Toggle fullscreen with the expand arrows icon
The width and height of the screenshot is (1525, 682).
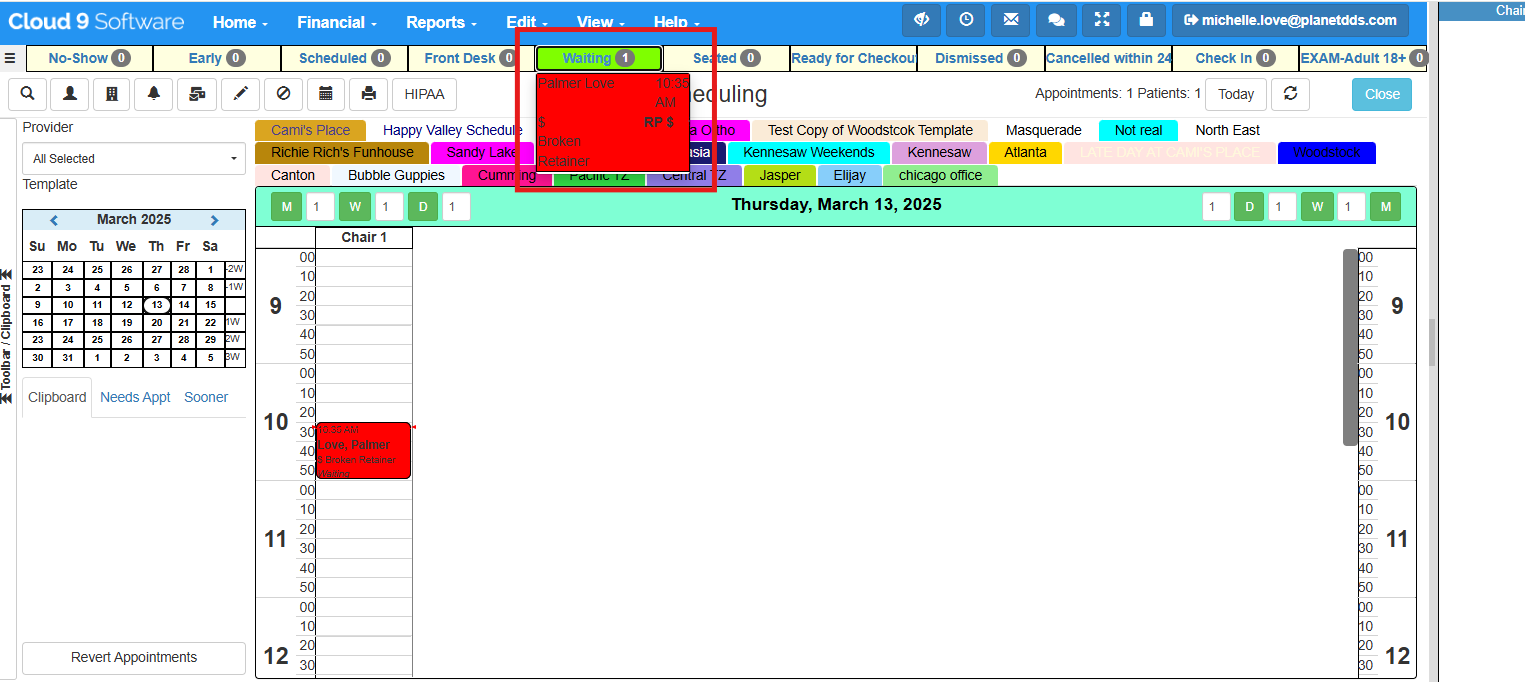point(1101,20)
